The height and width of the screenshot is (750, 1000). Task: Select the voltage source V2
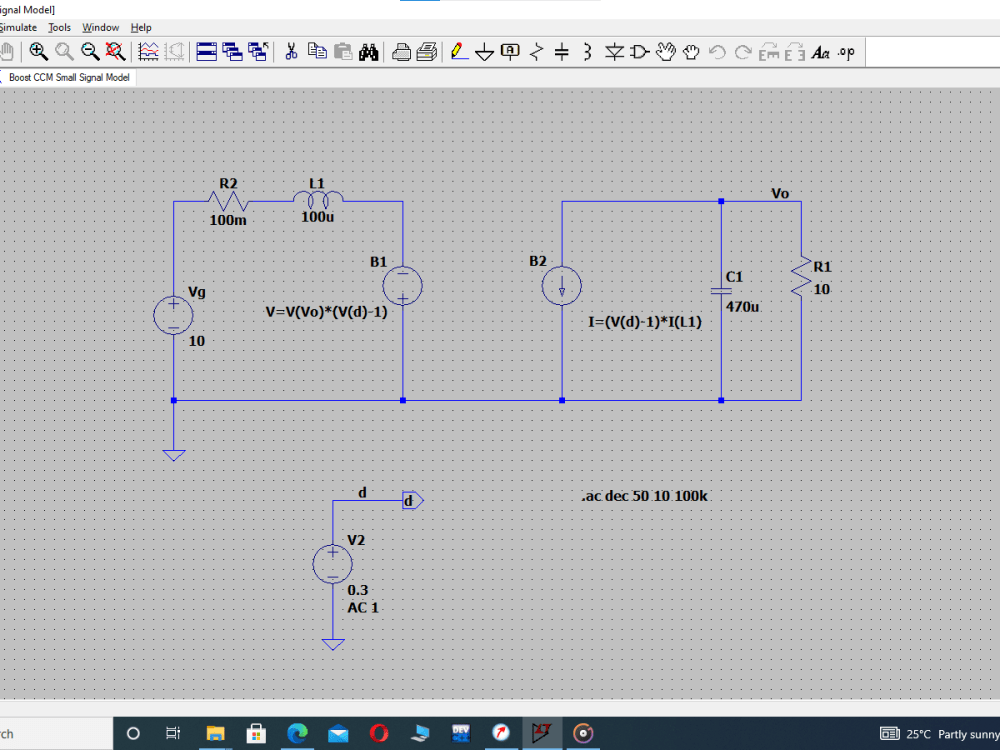332,563
